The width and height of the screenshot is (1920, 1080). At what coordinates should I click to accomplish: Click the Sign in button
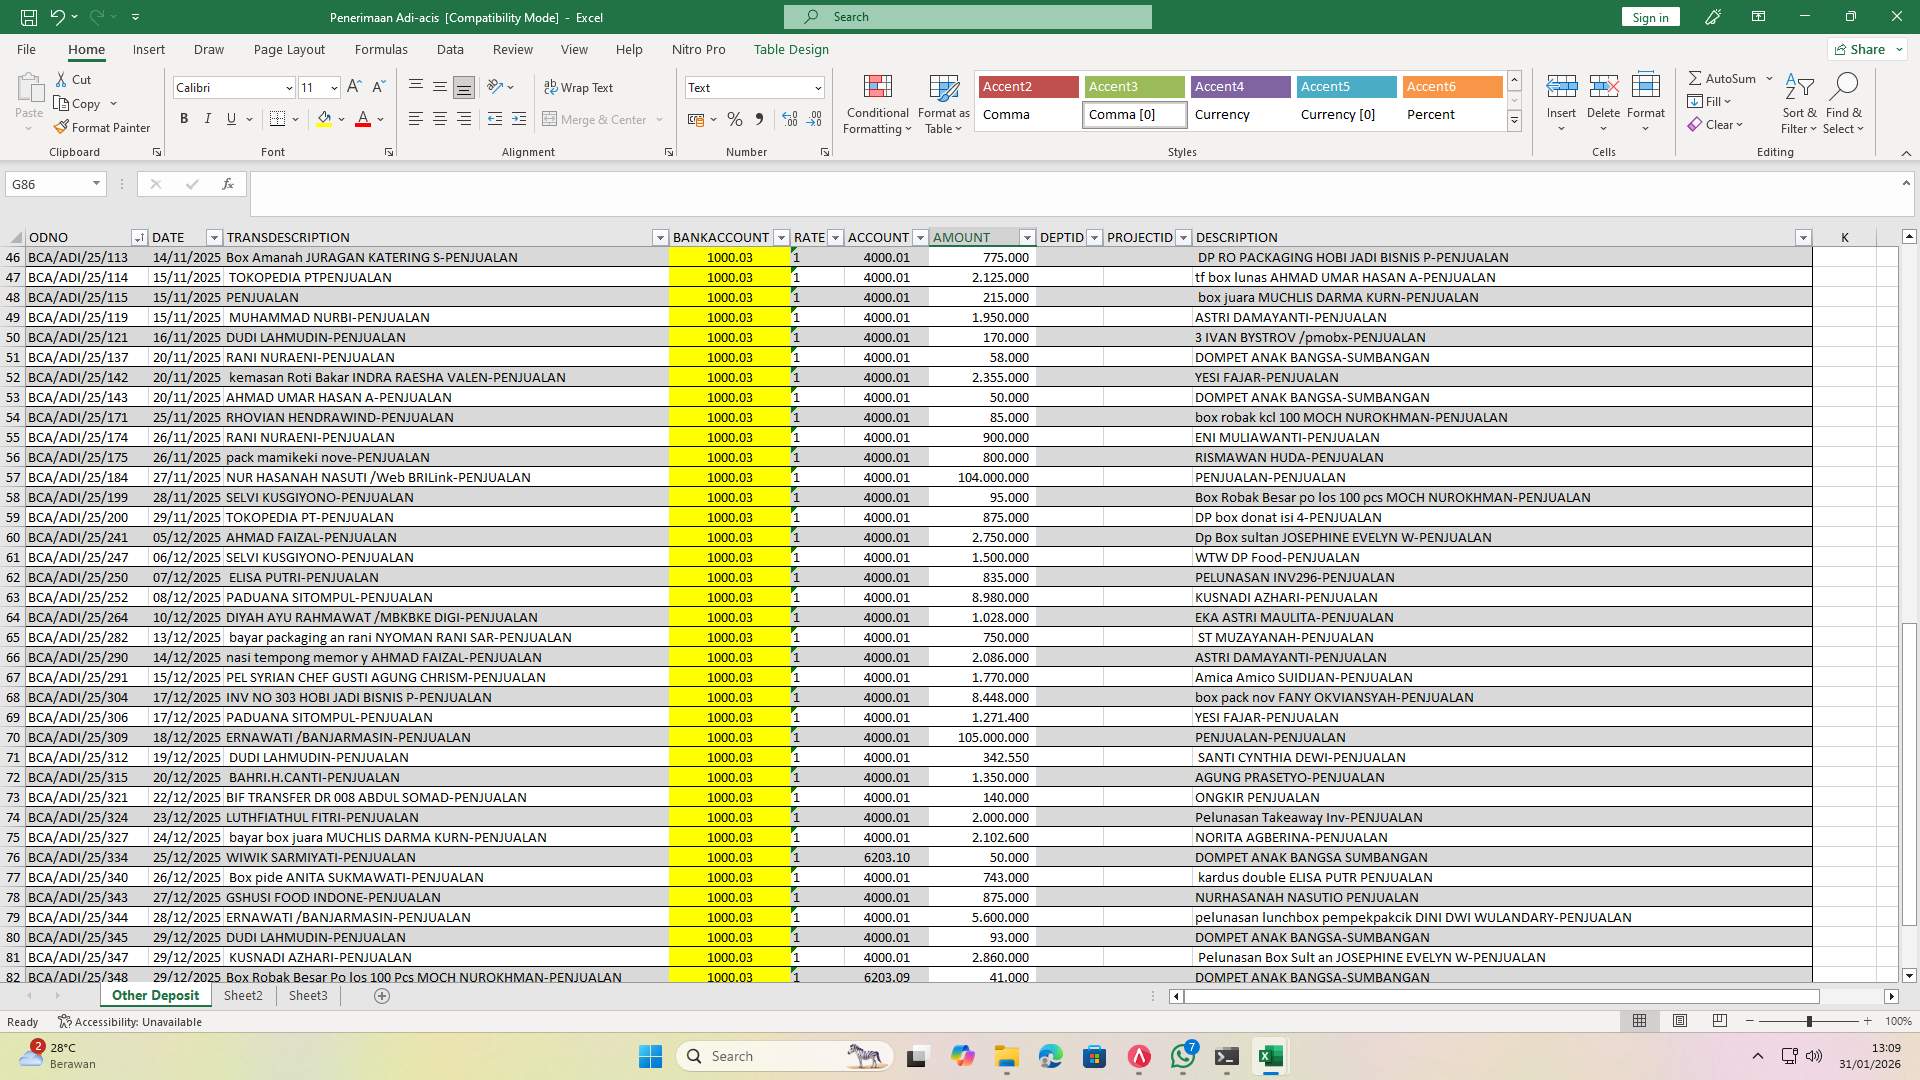coord(1649,17)
